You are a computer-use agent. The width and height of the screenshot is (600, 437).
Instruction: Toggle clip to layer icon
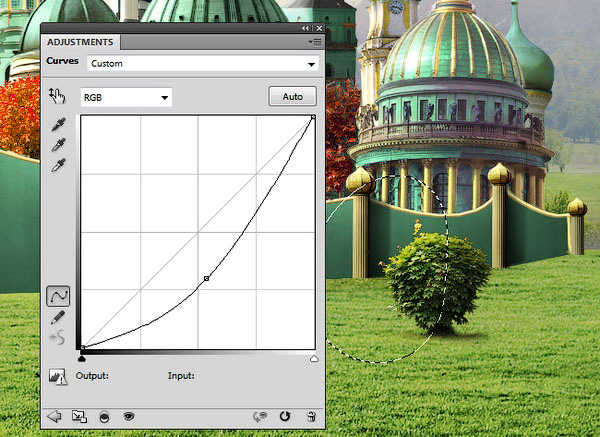(x=104, y=416)
